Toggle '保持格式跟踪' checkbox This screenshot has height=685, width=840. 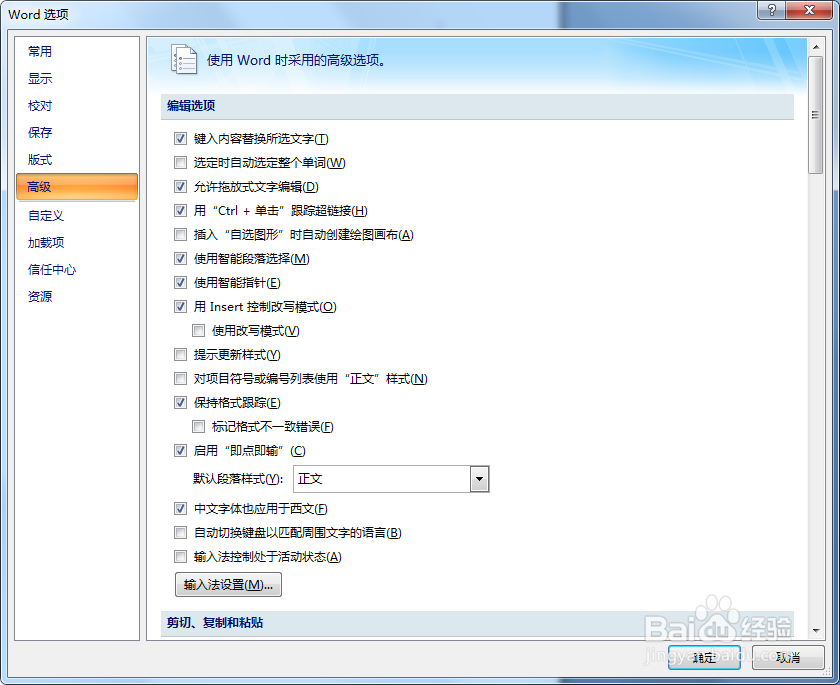coord(181,402)
